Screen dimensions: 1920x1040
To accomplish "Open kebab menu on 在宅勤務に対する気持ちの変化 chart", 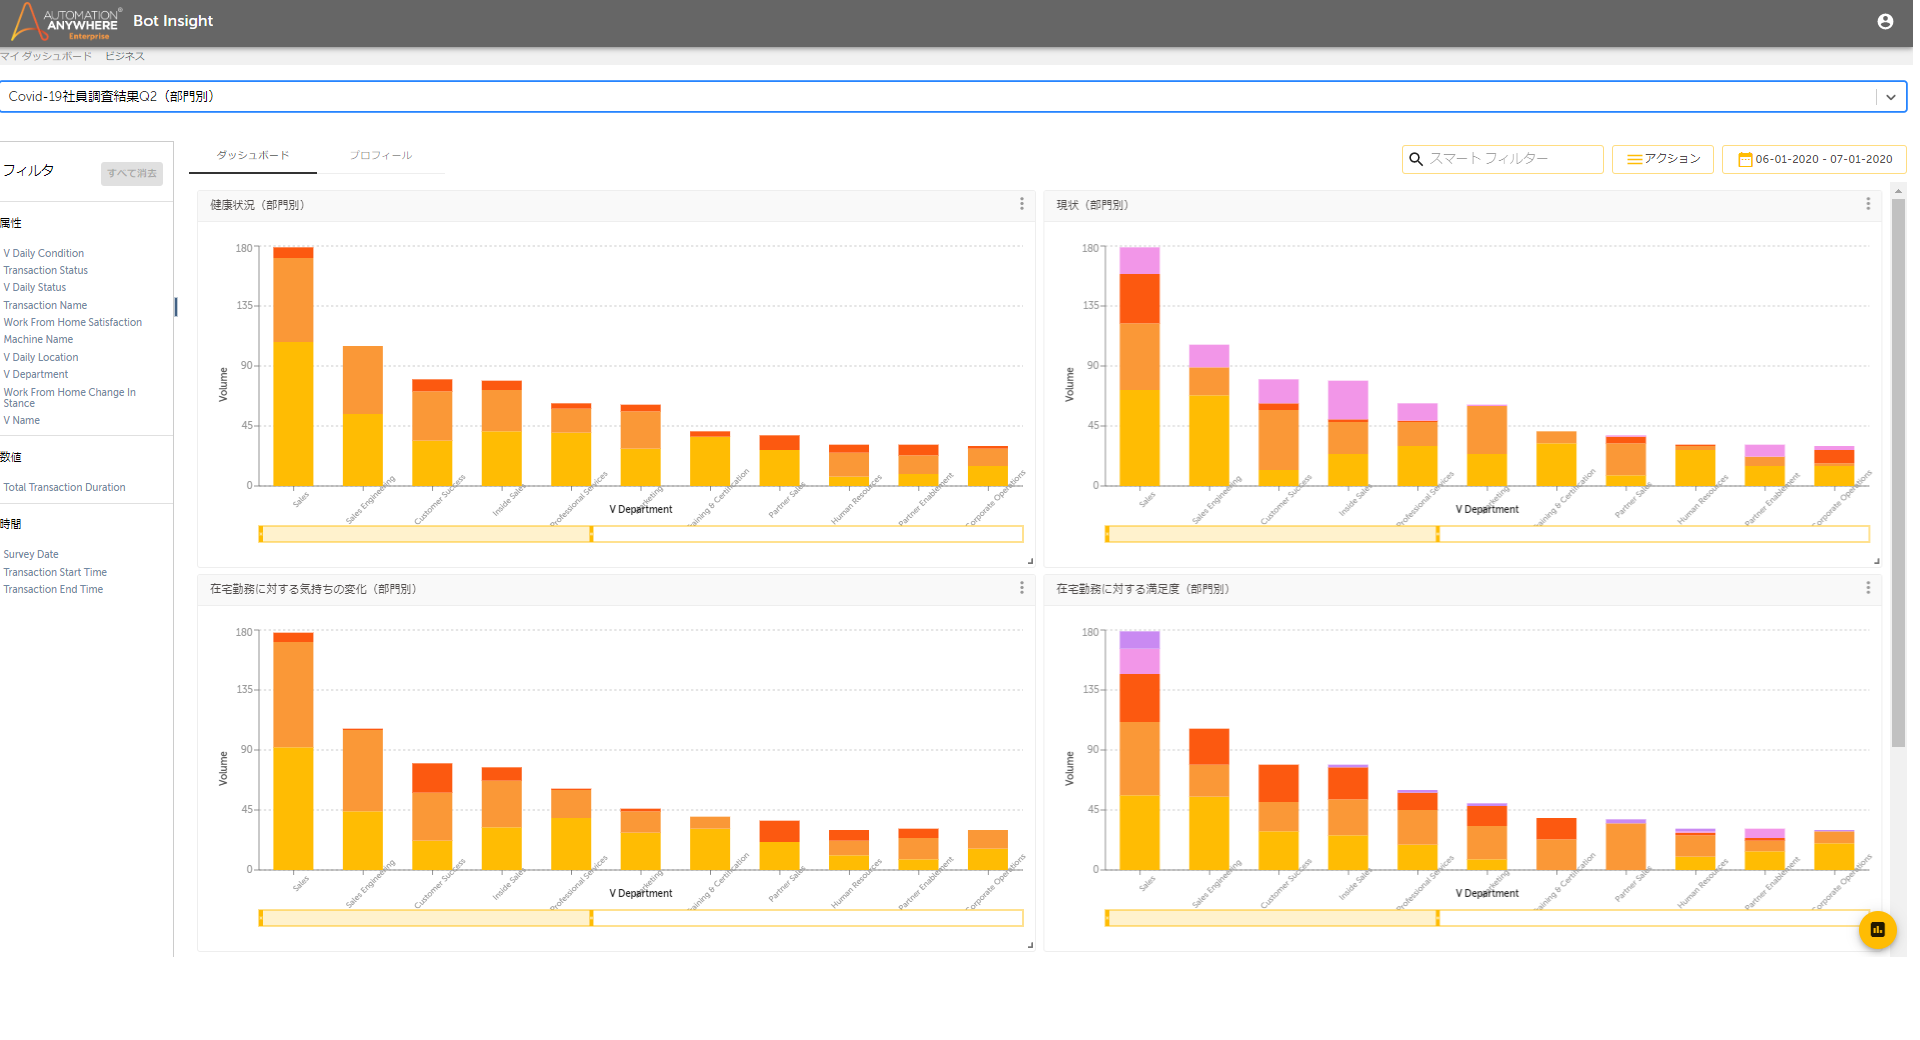I will coord(1021,588).
